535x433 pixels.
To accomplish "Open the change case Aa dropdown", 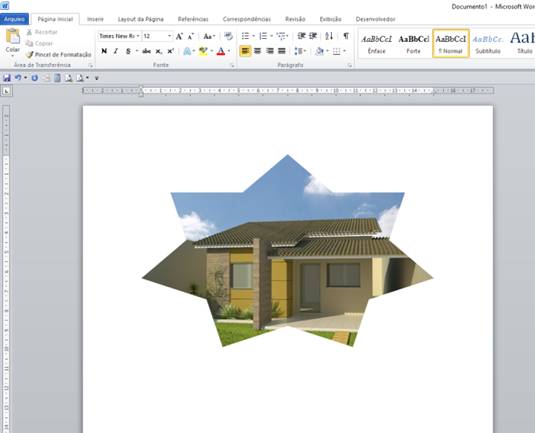I will click(x=209, y=36).
